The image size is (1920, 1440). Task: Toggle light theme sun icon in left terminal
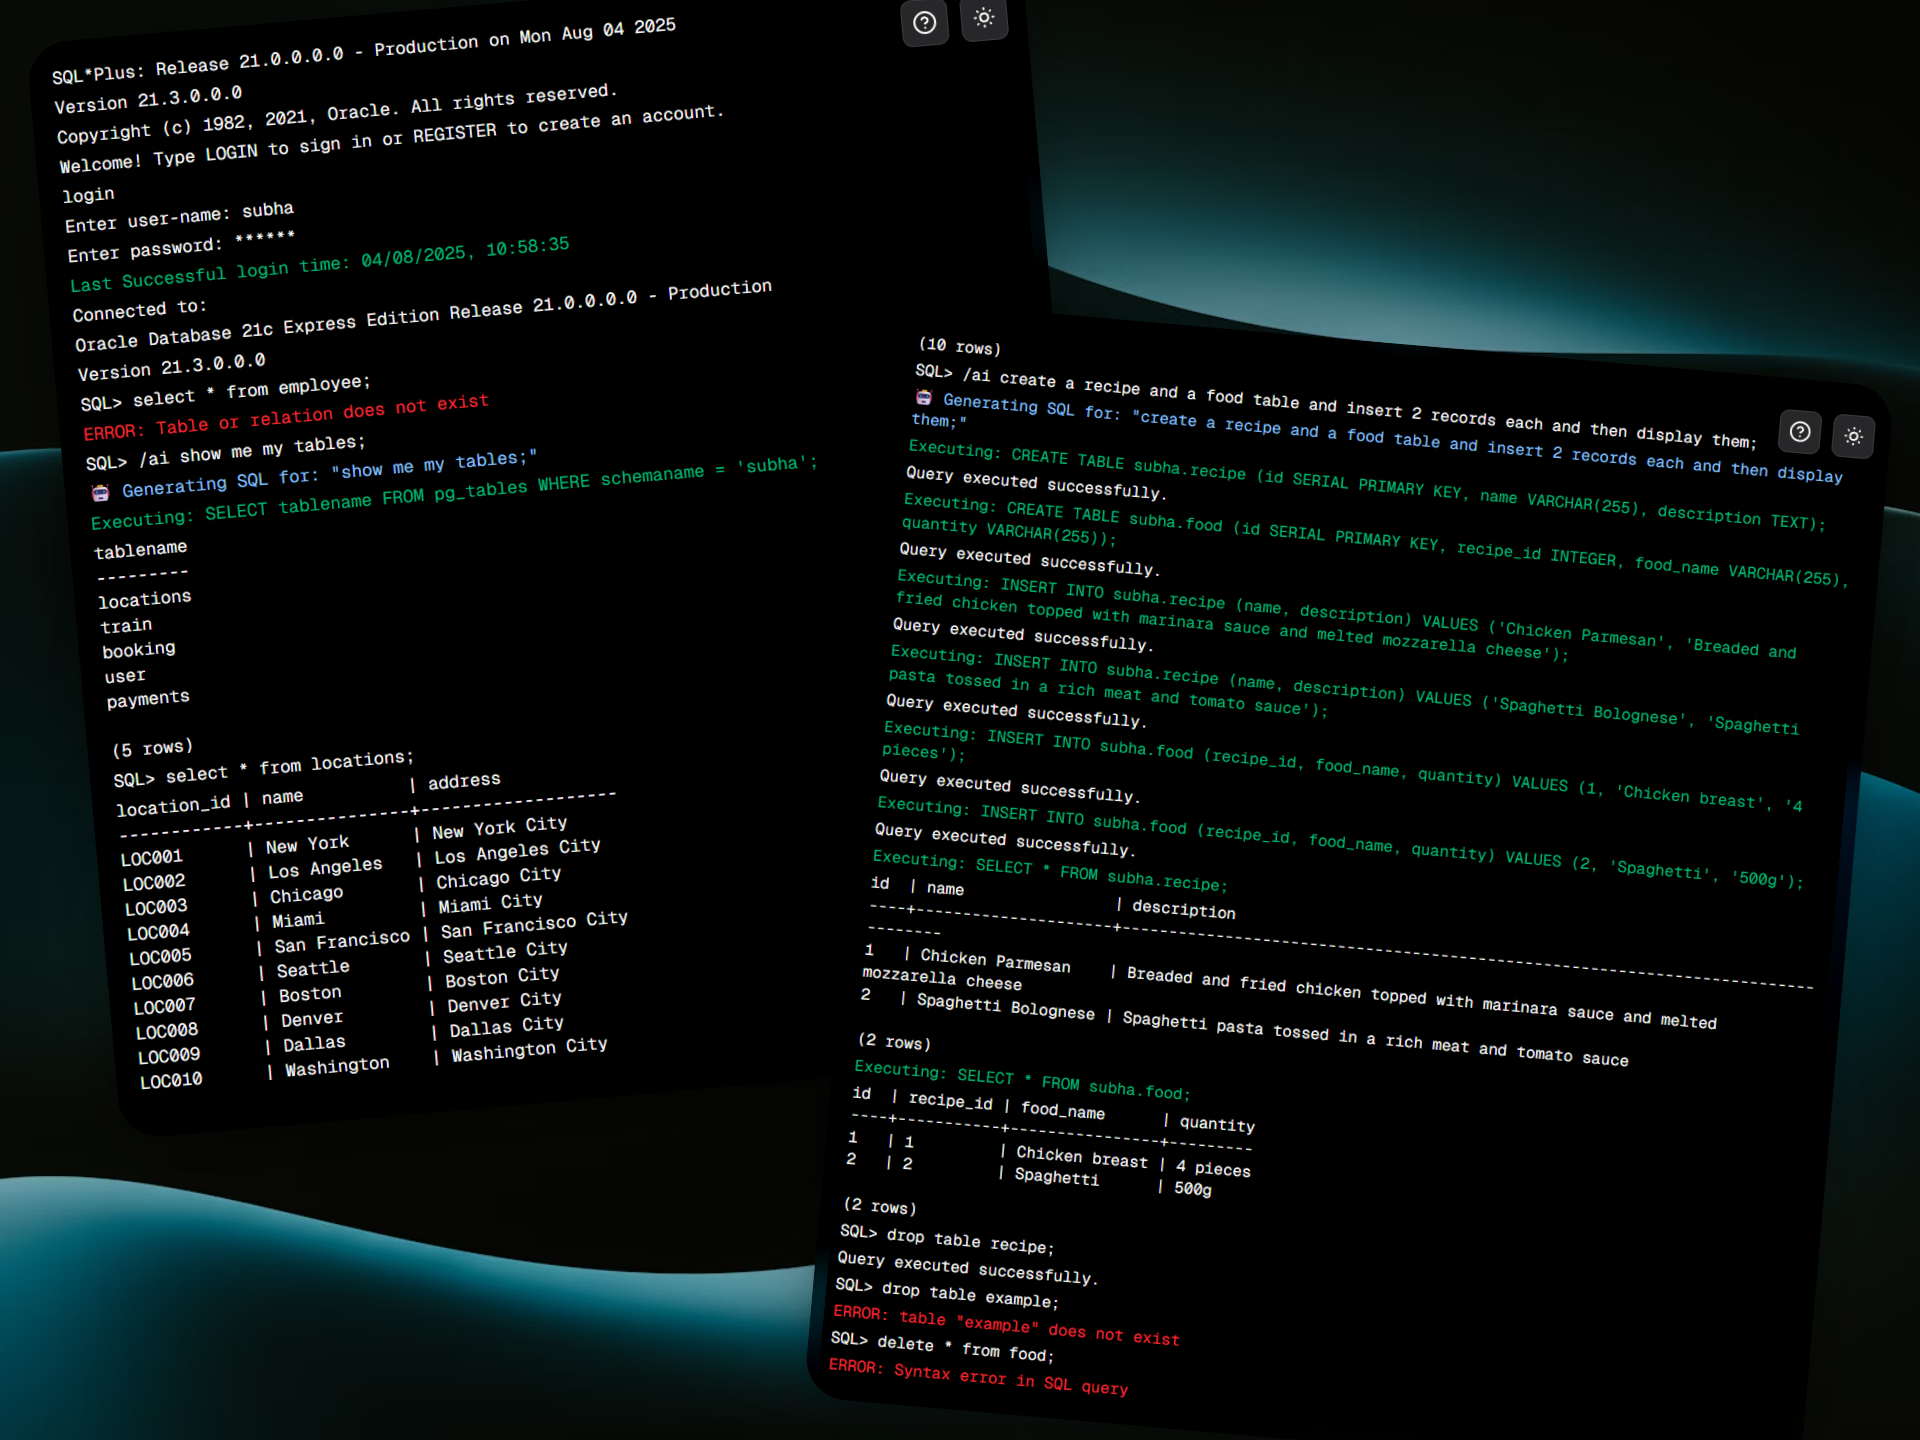coord(984,18)
